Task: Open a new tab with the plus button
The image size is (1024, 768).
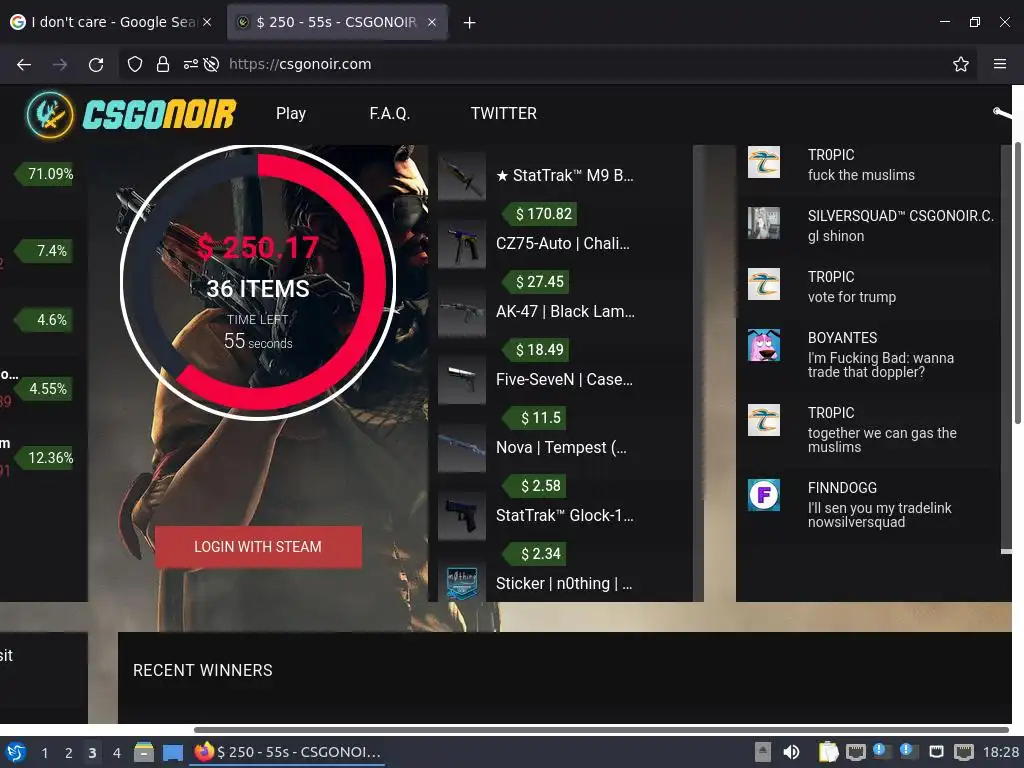Action: click(469, 22)
